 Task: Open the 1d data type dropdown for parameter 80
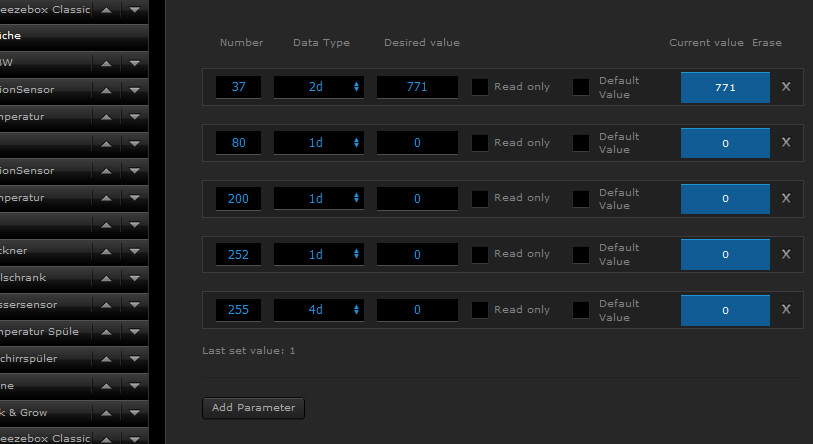[x=319, y=143]
